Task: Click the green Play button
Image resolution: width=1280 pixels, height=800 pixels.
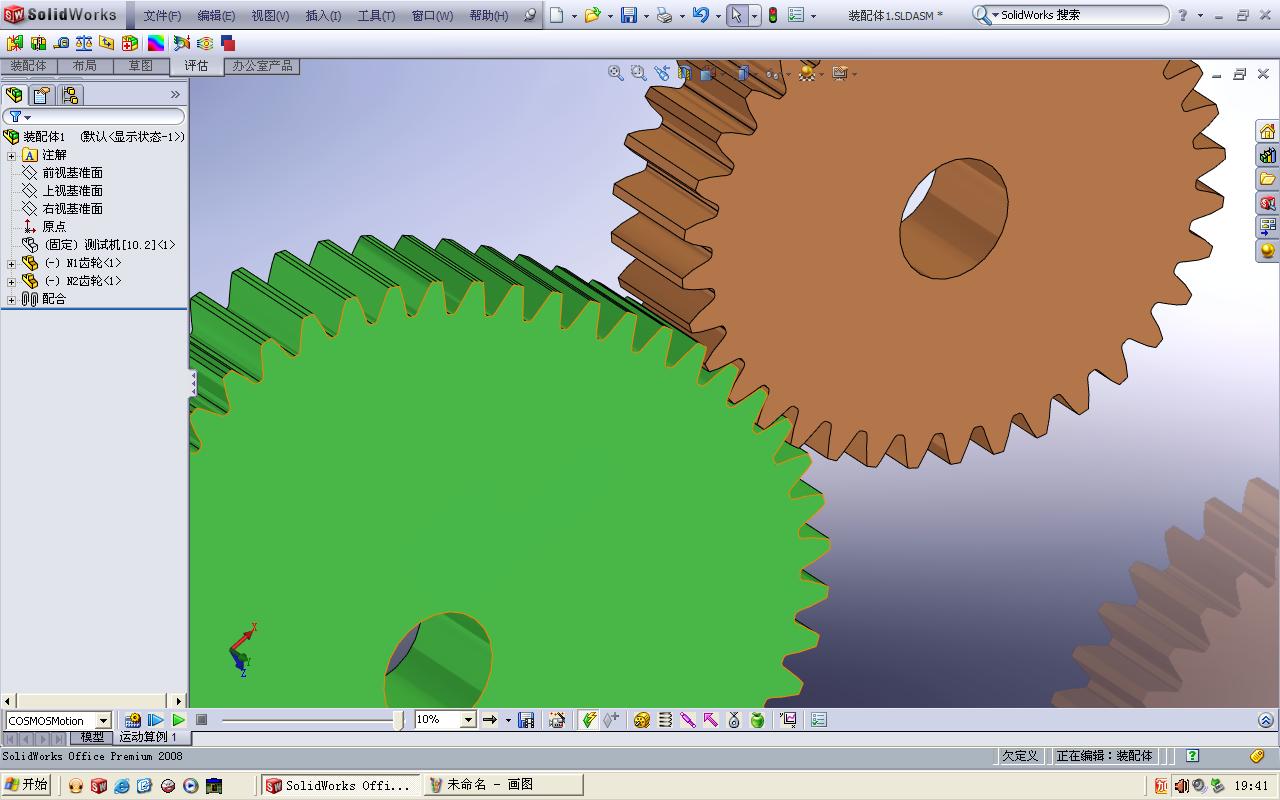Action: click(178, 720)
